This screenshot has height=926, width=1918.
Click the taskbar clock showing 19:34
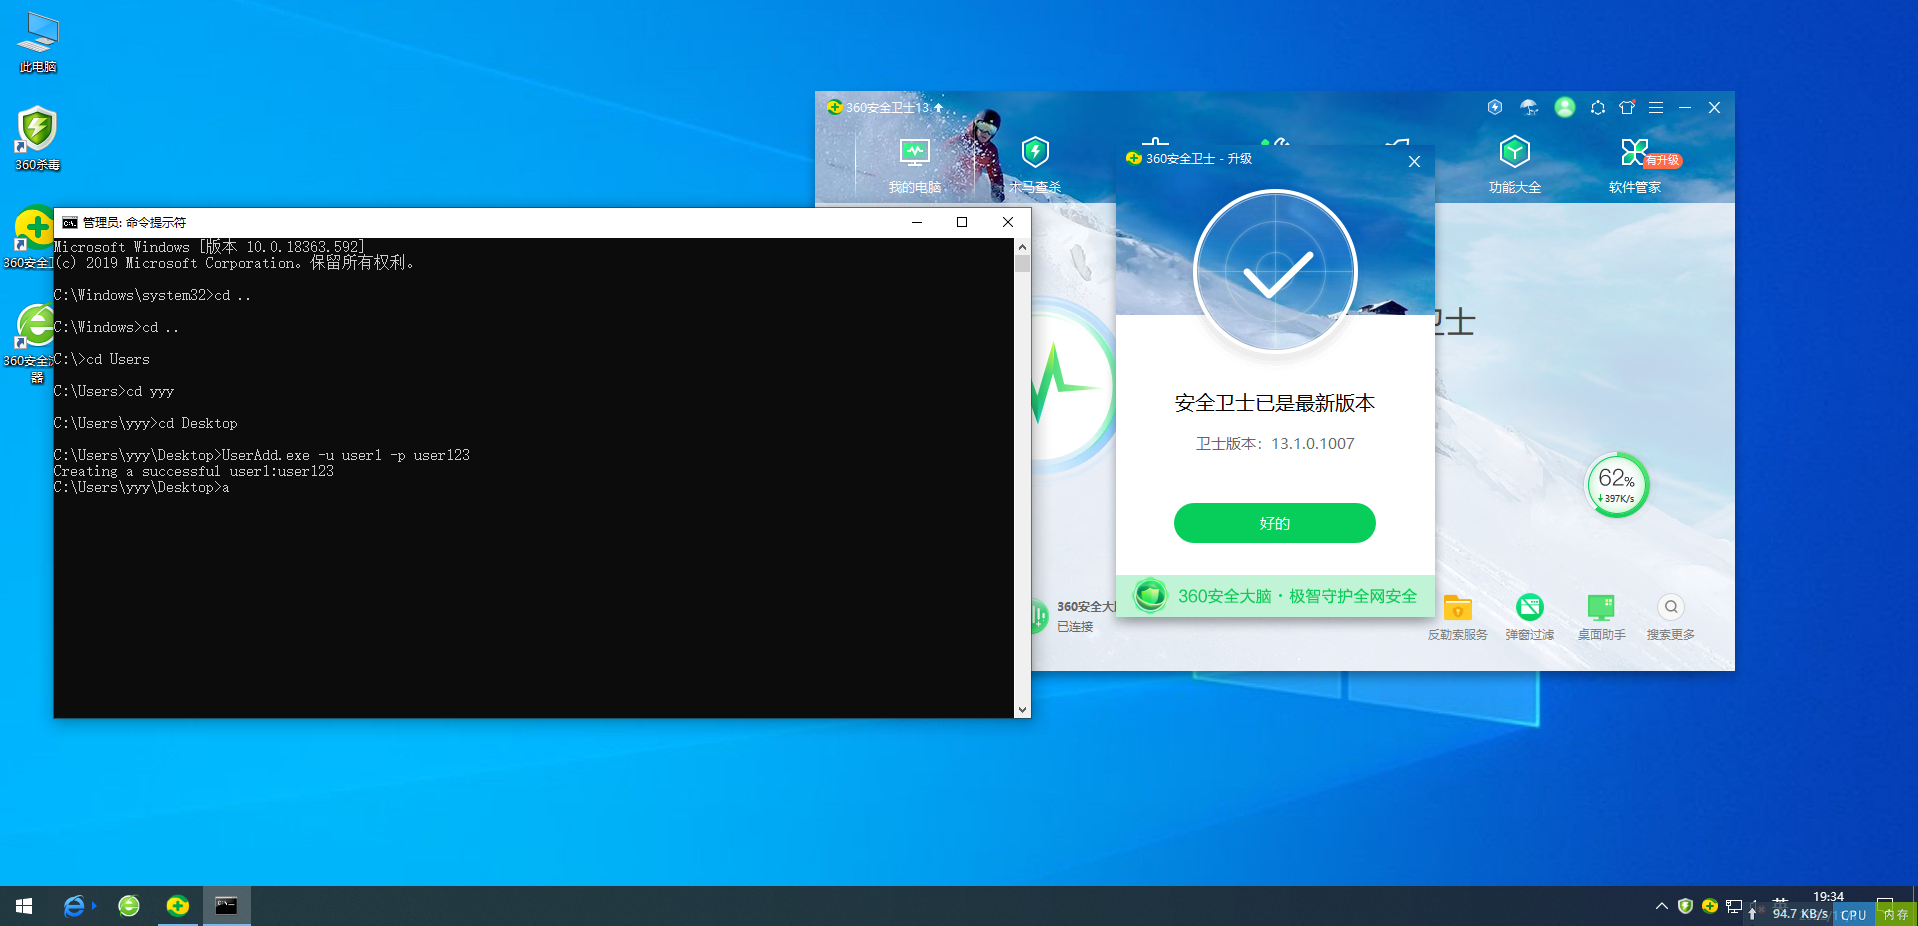point(1828,897)
